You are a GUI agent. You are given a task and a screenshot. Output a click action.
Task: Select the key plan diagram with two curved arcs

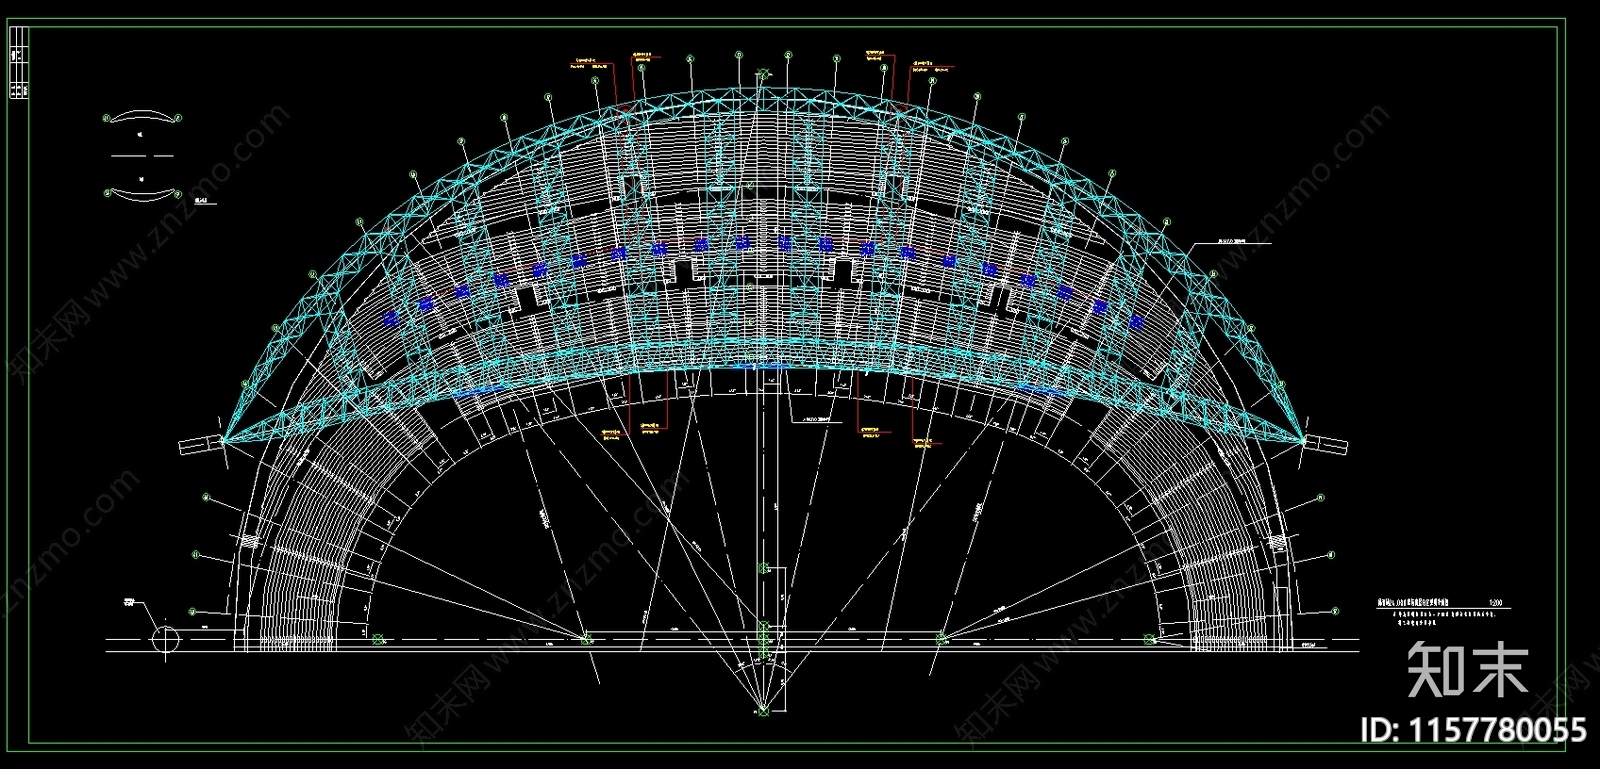click(x=141, y=156)
